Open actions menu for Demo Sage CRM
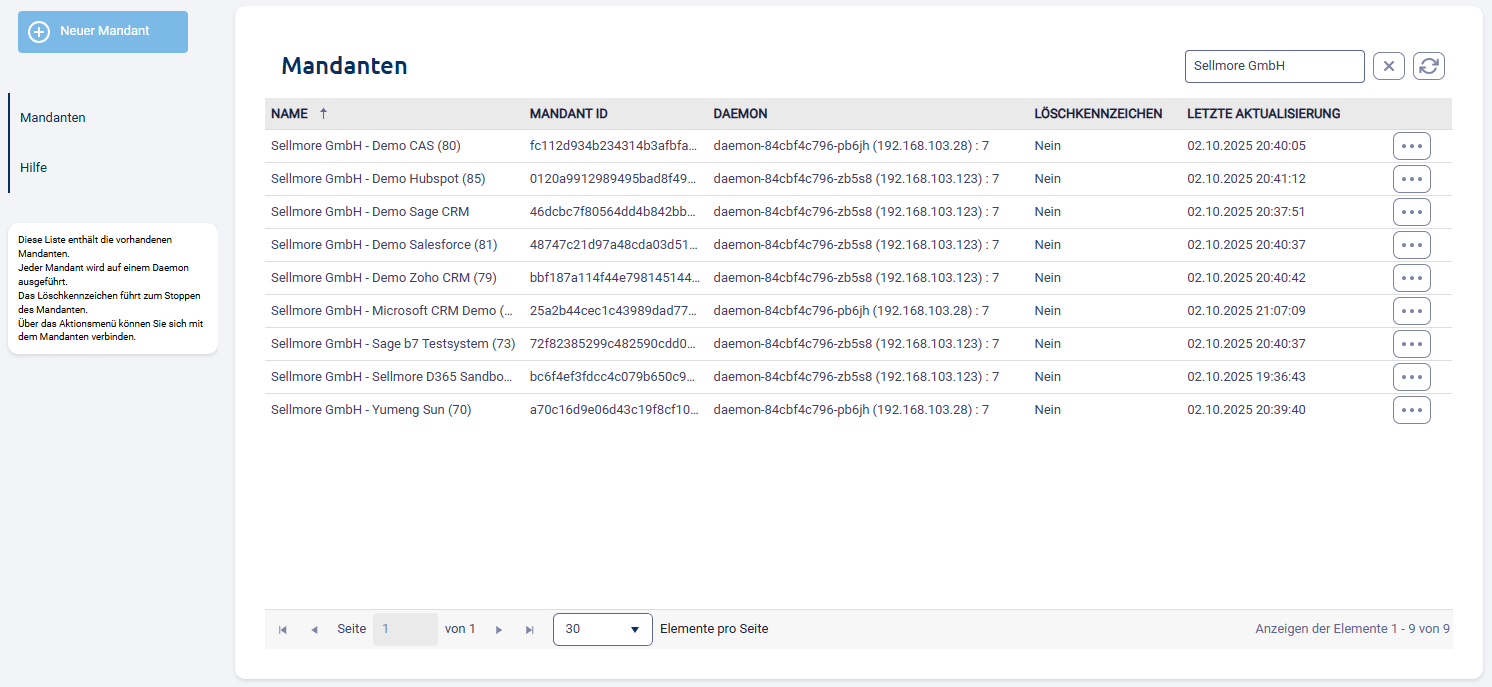 [1411, 212]
